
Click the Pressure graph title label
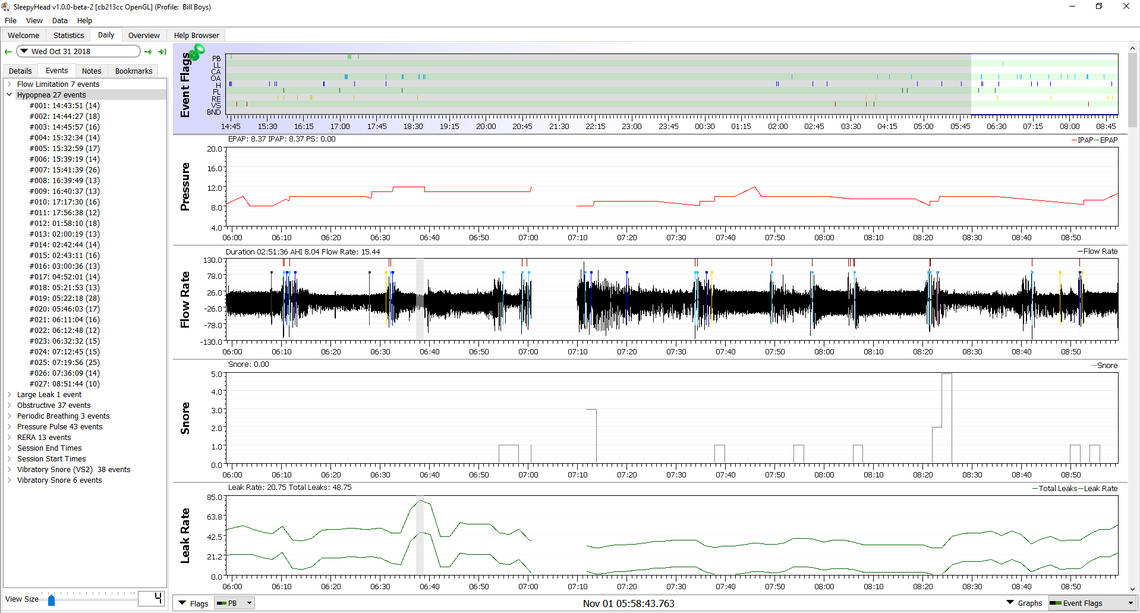[x=185, y=187]
